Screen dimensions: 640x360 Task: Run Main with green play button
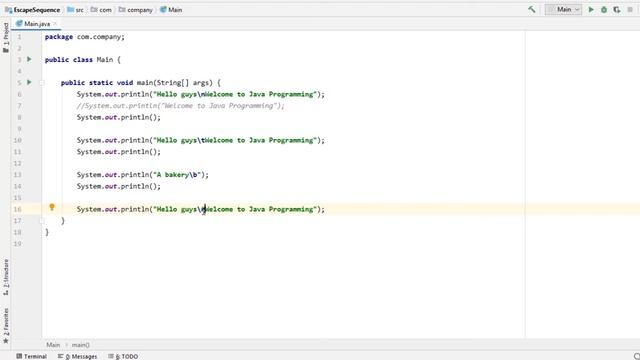(x=591, y=9)
